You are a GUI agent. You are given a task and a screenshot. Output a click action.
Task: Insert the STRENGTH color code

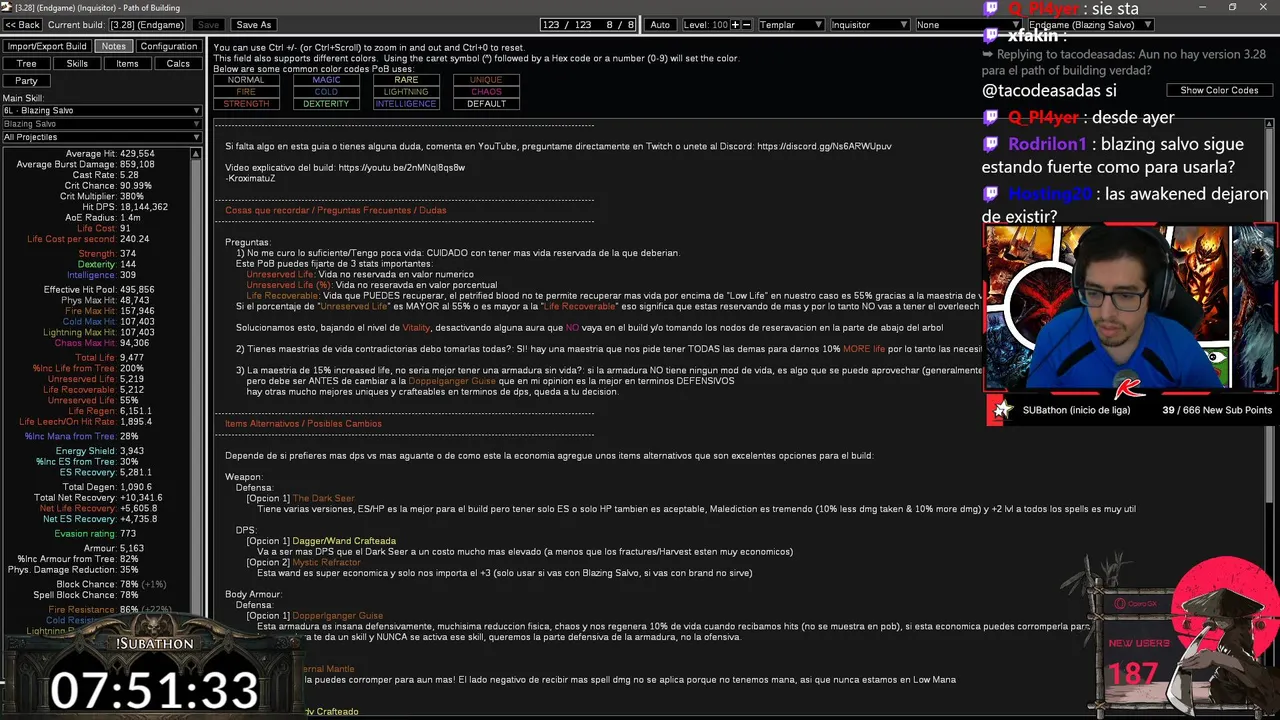[246, 104]
